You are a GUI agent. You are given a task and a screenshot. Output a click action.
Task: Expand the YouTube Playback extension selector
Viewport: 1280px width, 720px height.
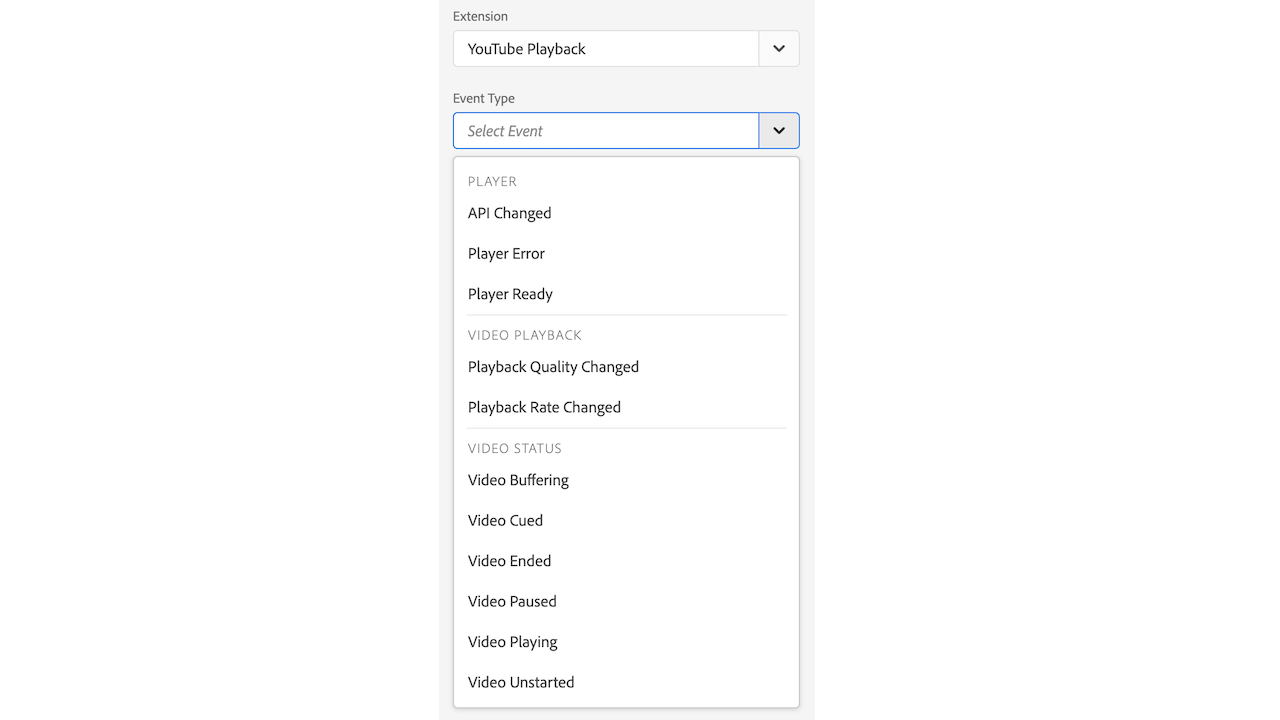point(778,48)
